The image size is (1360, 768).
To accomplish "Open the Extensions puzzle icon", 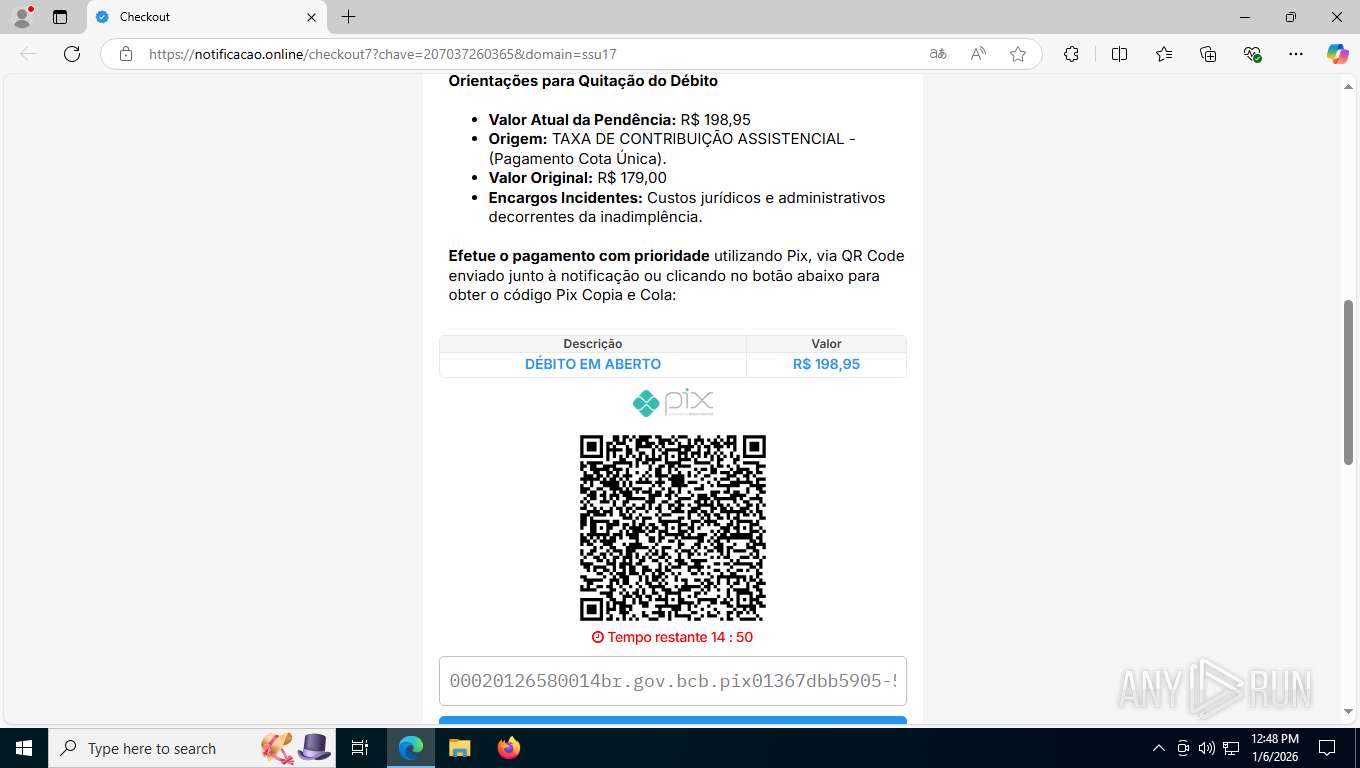I will [x=1071, y=54].
